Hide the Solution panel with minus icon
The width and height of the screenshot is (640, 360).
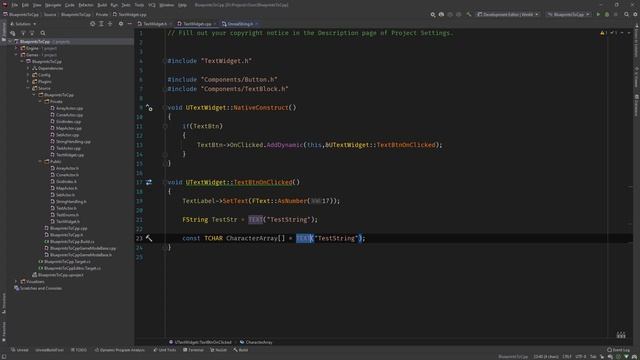pos(129,24)
